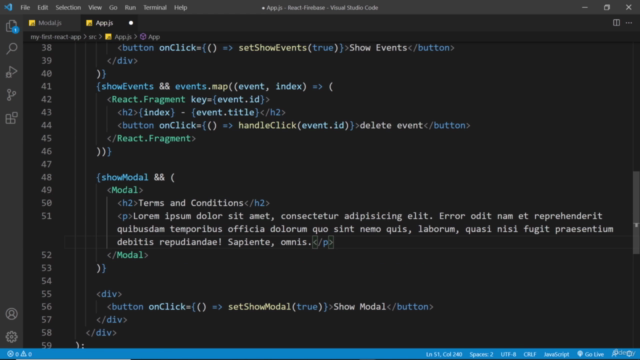Click the unsaved dot on App.js tab

pos(131,23)
